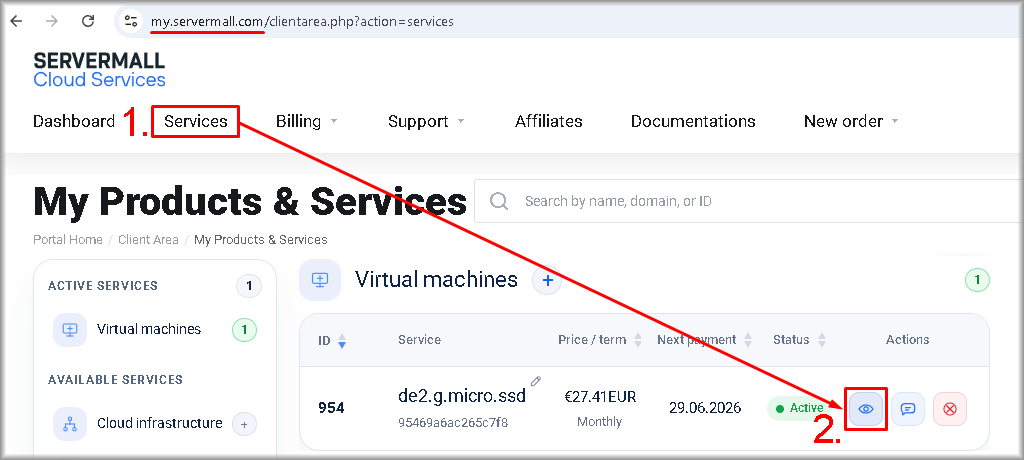Click hash 95469a6ac265c7f8
The width and height of the screenshot is (1024, 460).
[453, 423]
